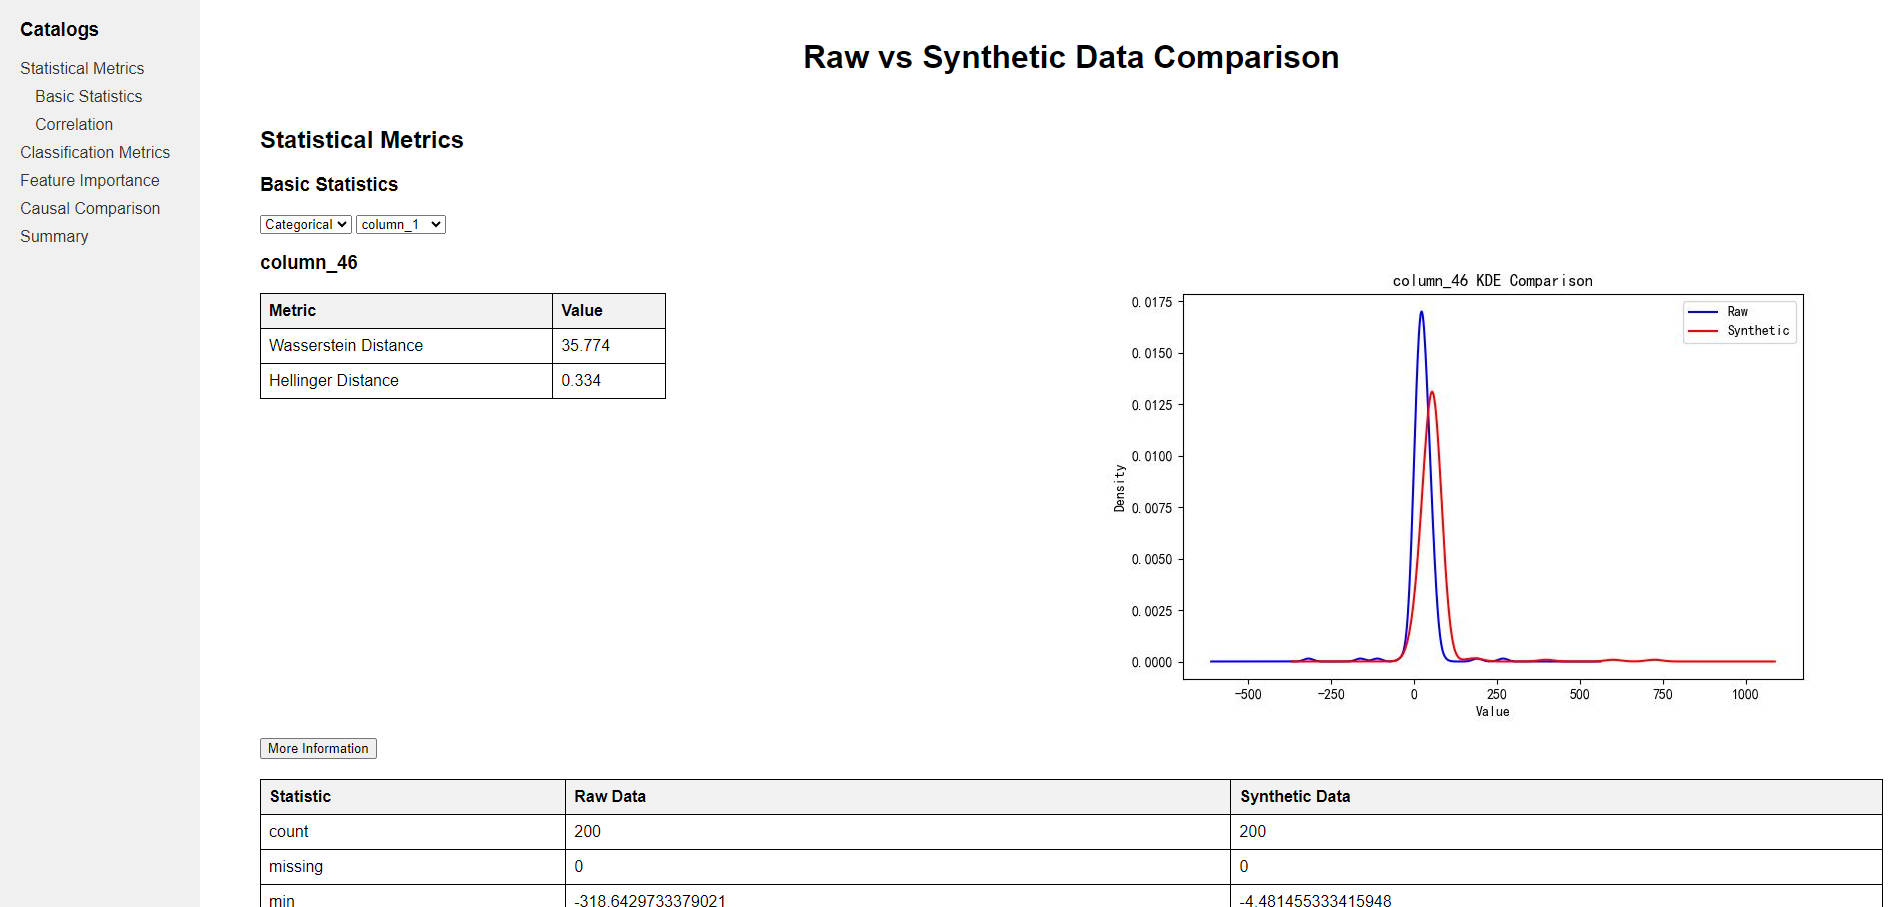The height and width of the screenshot is (907, 1899).
Task: Click the More Information button
Action: [318, 748]
